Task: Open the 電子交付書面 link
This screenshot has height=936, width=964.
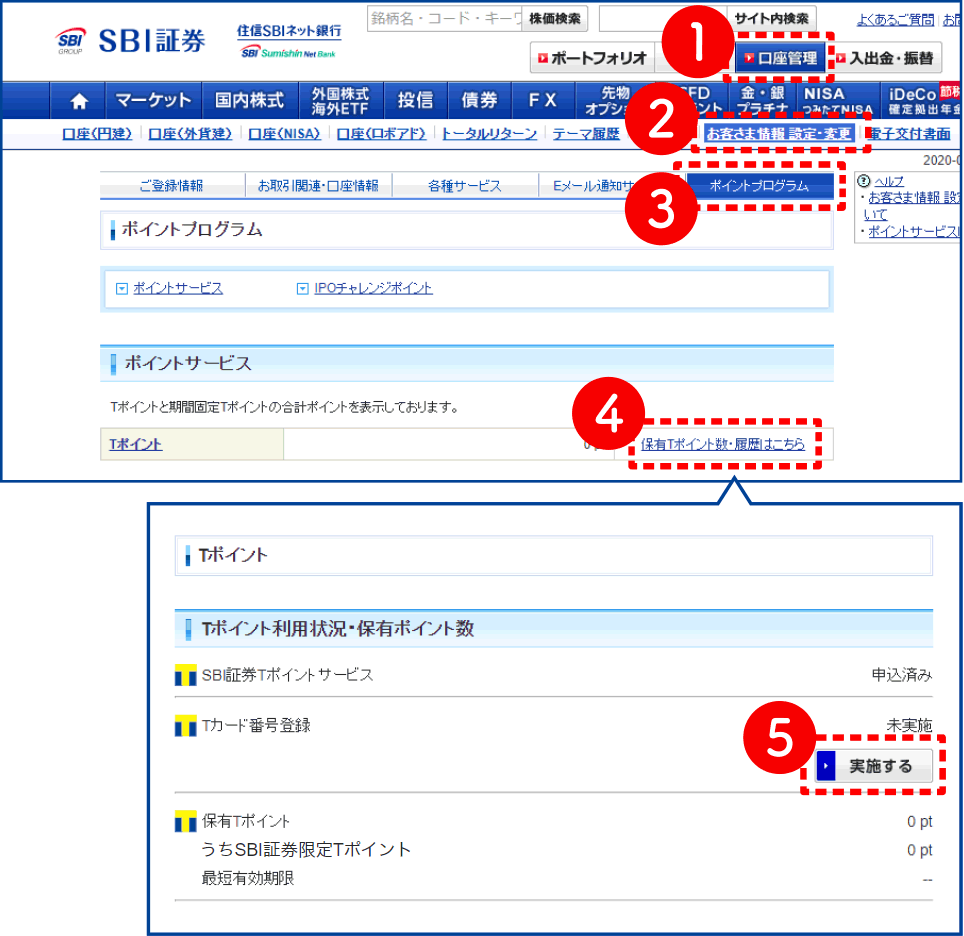Action: [909, 133]
